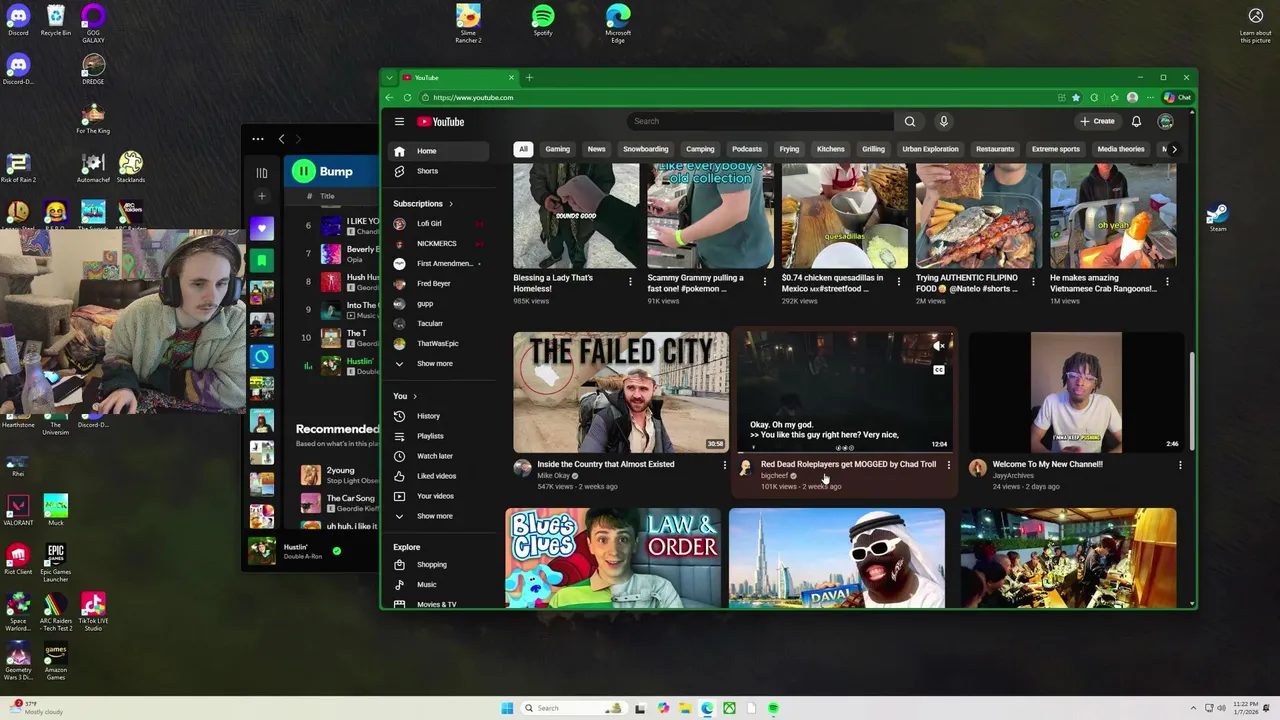Open Welcome To My New Channel thumbnail

1076,392
